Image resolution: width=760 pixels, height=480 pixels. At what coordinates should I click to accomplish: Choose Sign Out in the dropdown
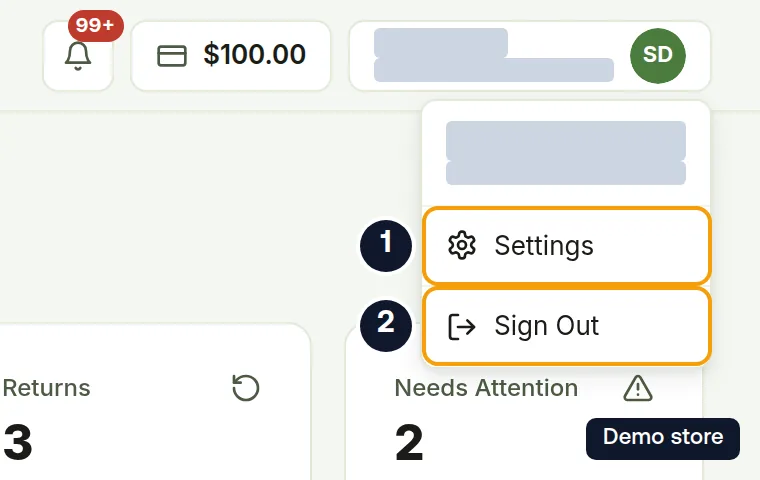[x=567, y=326]
